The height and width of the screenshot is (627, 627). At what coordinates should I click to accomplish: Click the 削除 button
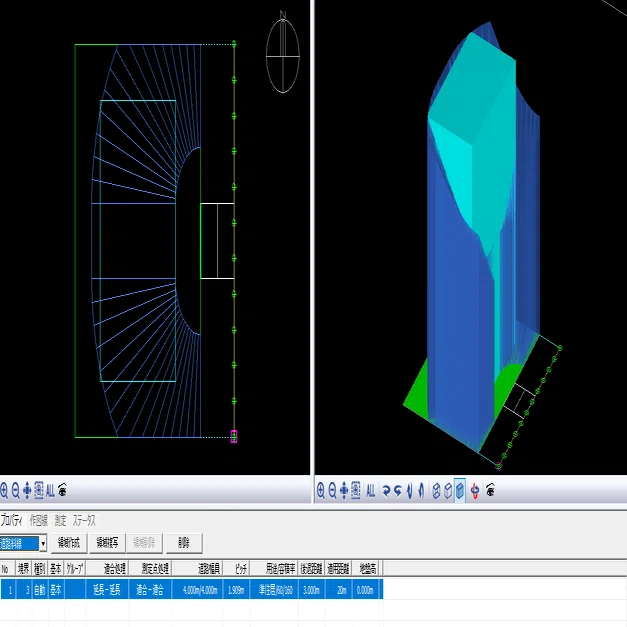pyautogui.click(x=184, y=543)
